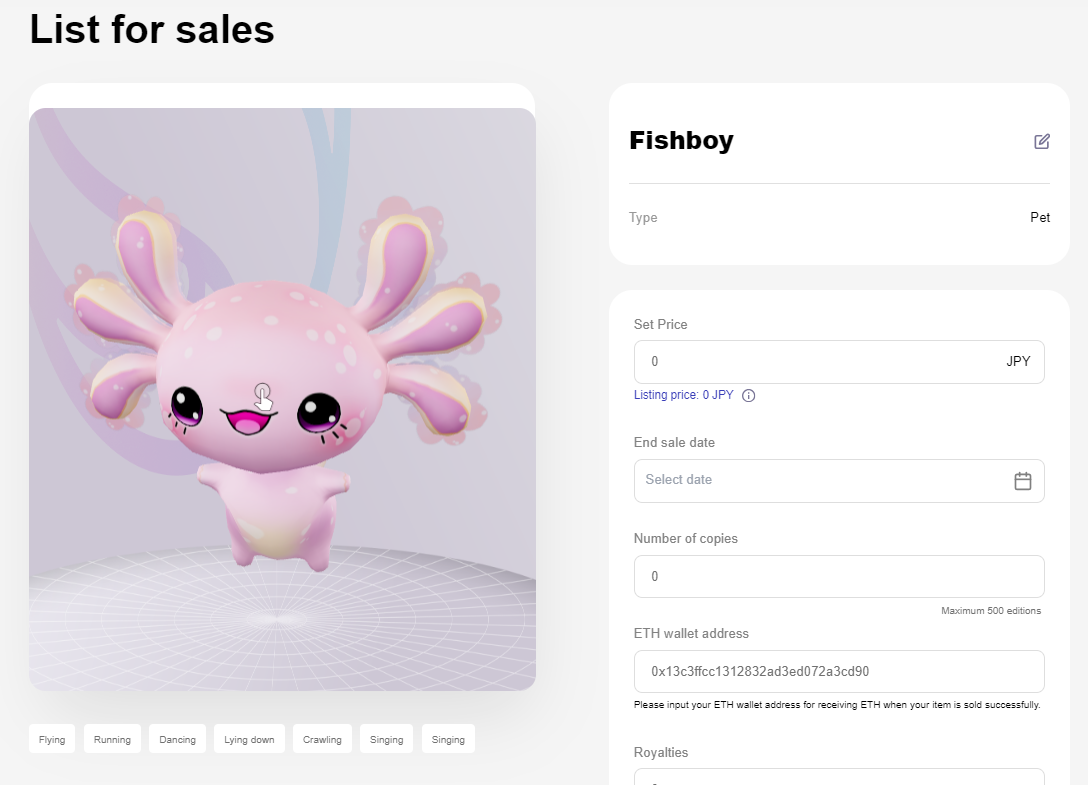Click the edit pencil icon beside Fishboy
Screen dimensions: 1088x785
click(1042, 141)
